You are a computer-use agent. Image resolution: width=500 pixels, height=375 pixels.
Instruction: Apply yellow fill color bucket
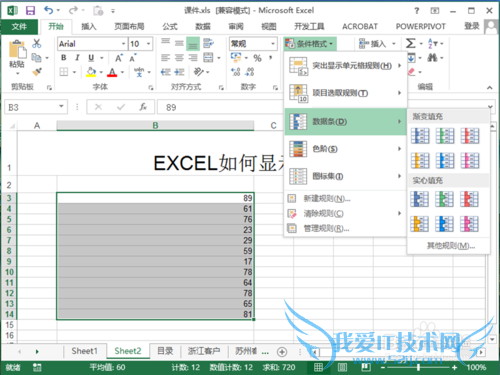click(91, 71)
